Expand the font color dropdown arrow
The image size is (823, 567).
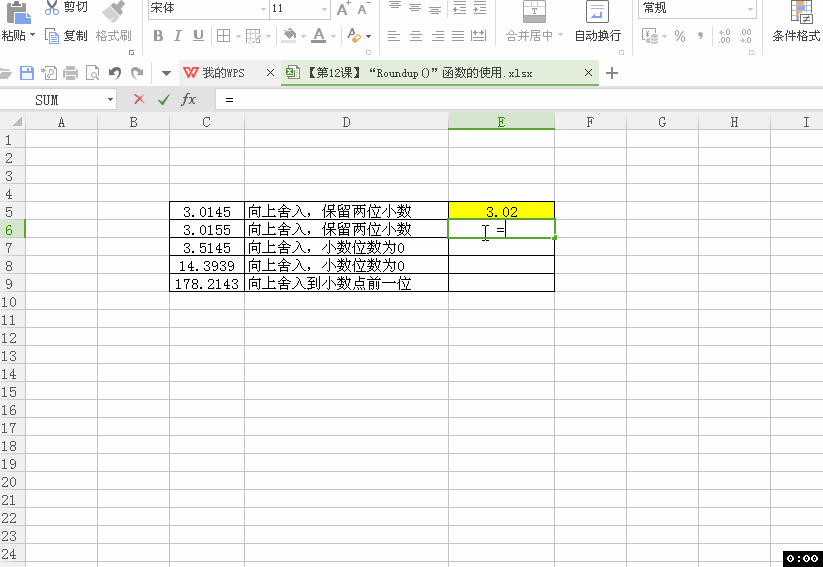[333, 36]
